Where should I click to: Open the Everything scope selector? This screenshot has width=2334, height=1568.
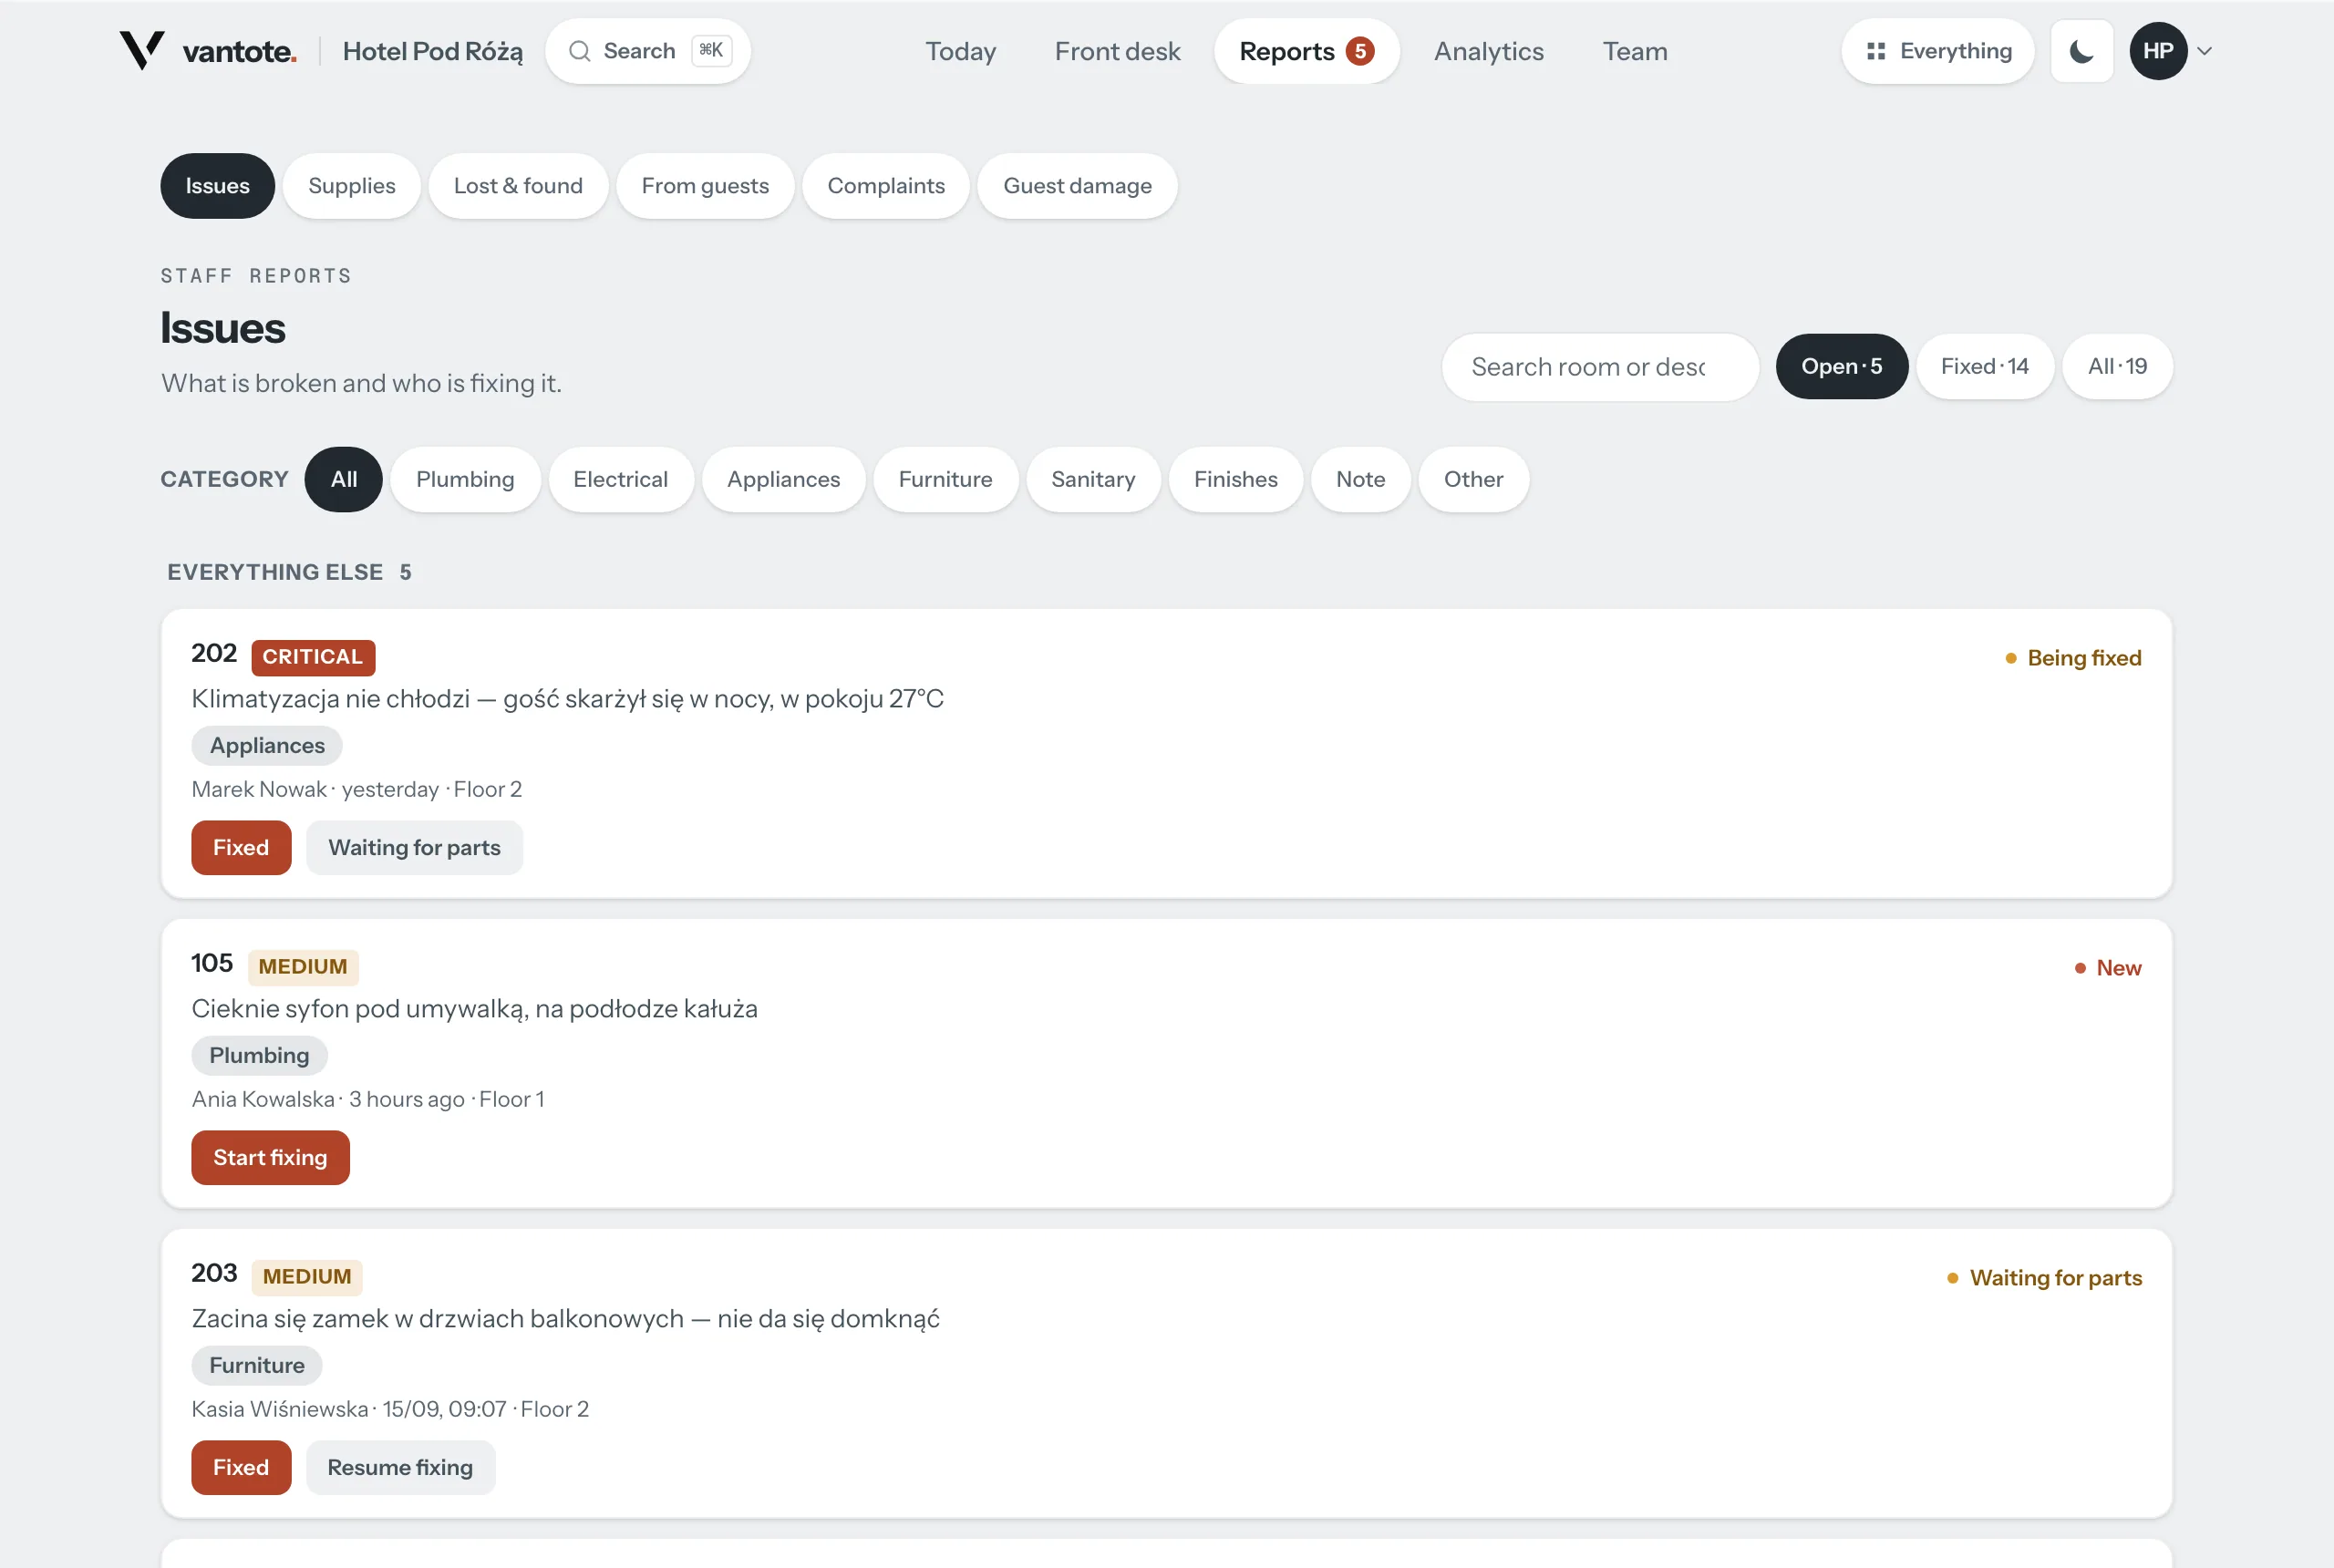coord(1938,51)
